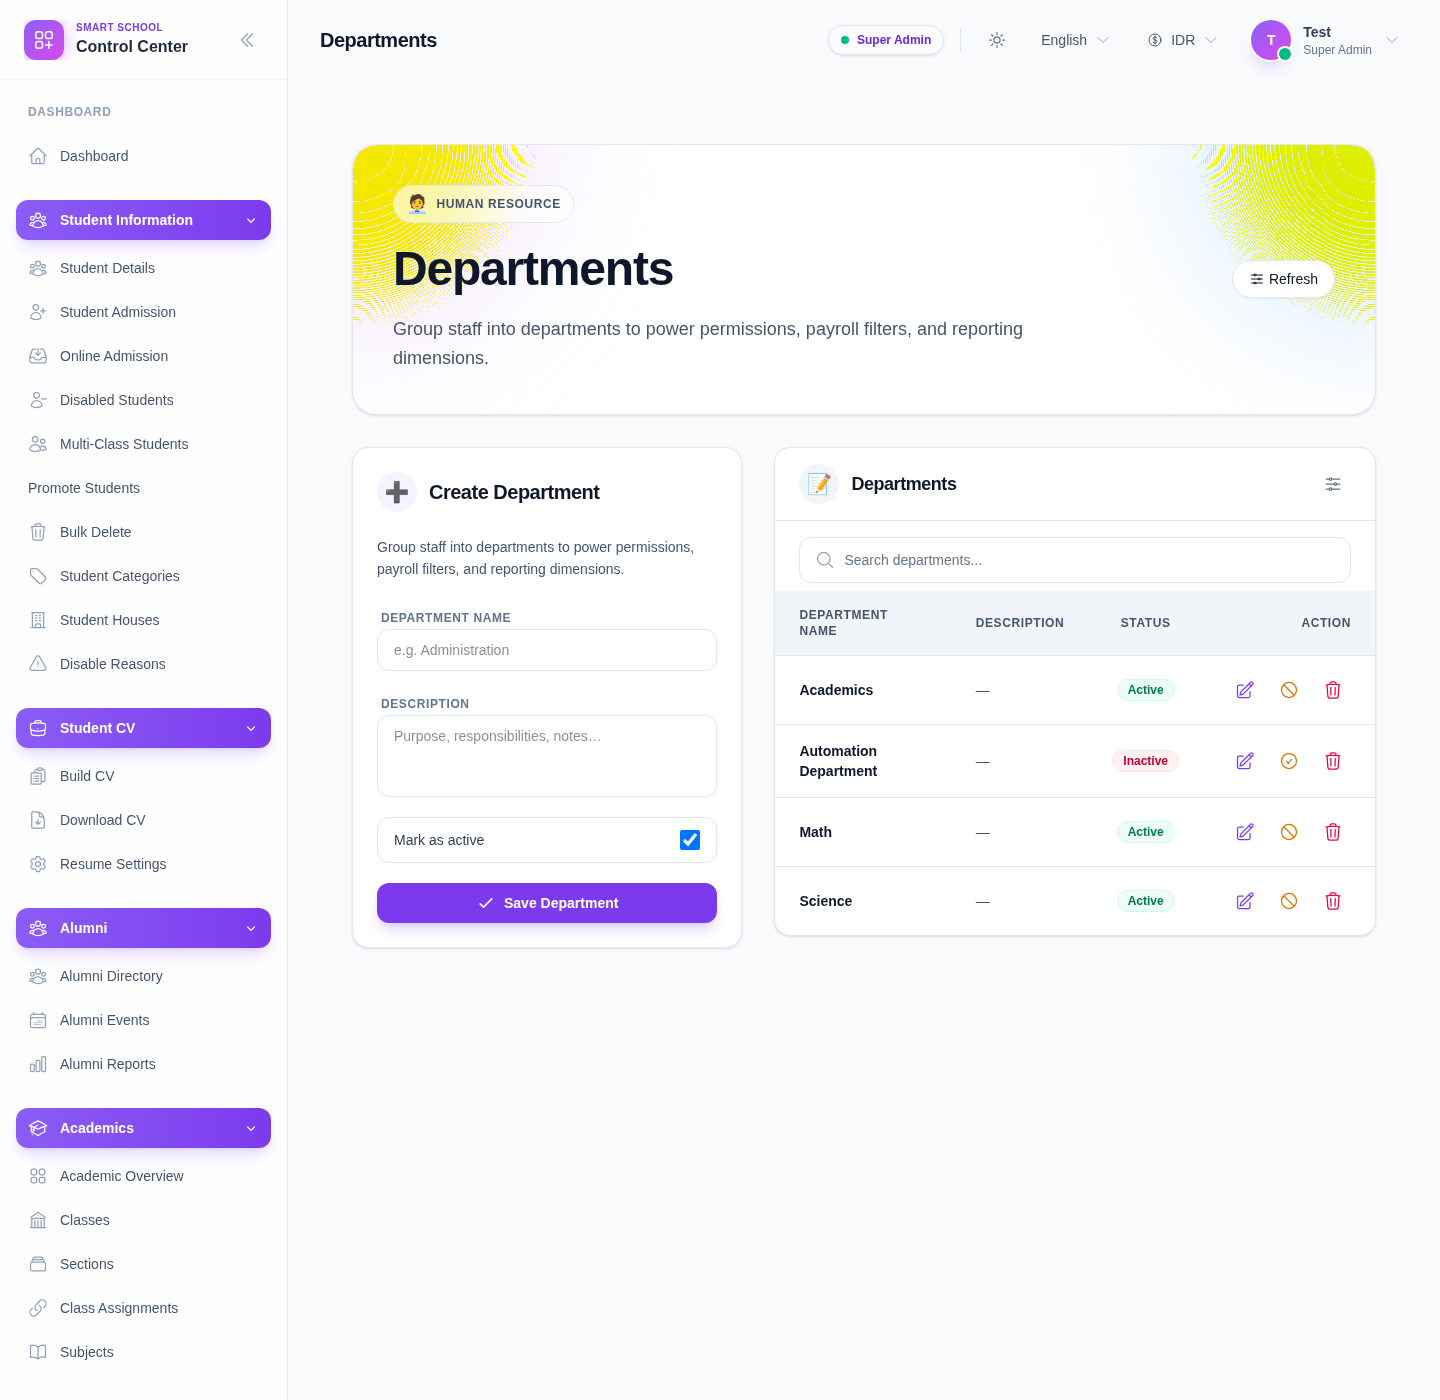Deactivate the Academics department
The image size is (1440, 1400).
tap(1289, 690)
